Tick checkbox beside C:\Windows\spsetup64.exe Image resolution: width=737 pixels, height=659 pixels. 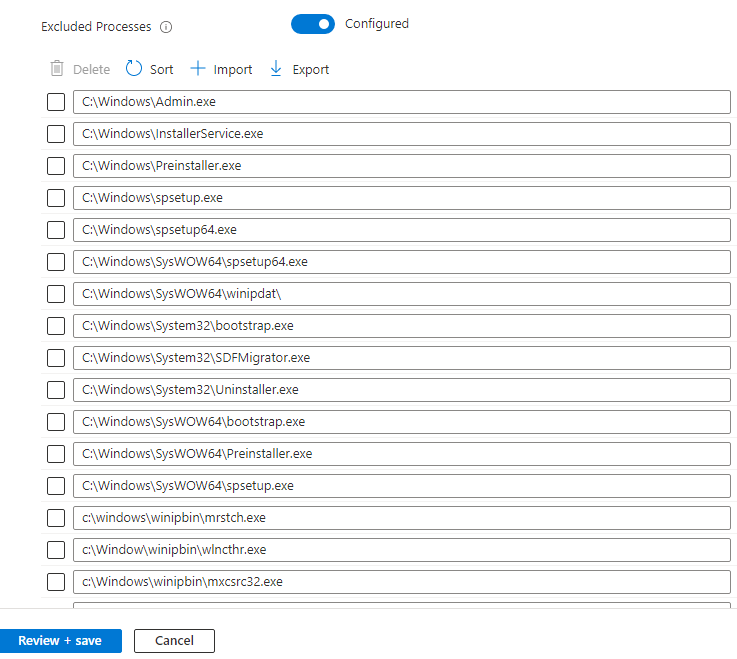(x=56, y=230)
